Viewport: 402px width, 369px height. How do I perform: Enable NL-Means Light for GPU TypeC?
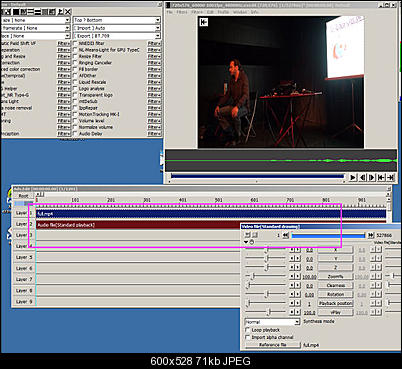coord(75,50)
